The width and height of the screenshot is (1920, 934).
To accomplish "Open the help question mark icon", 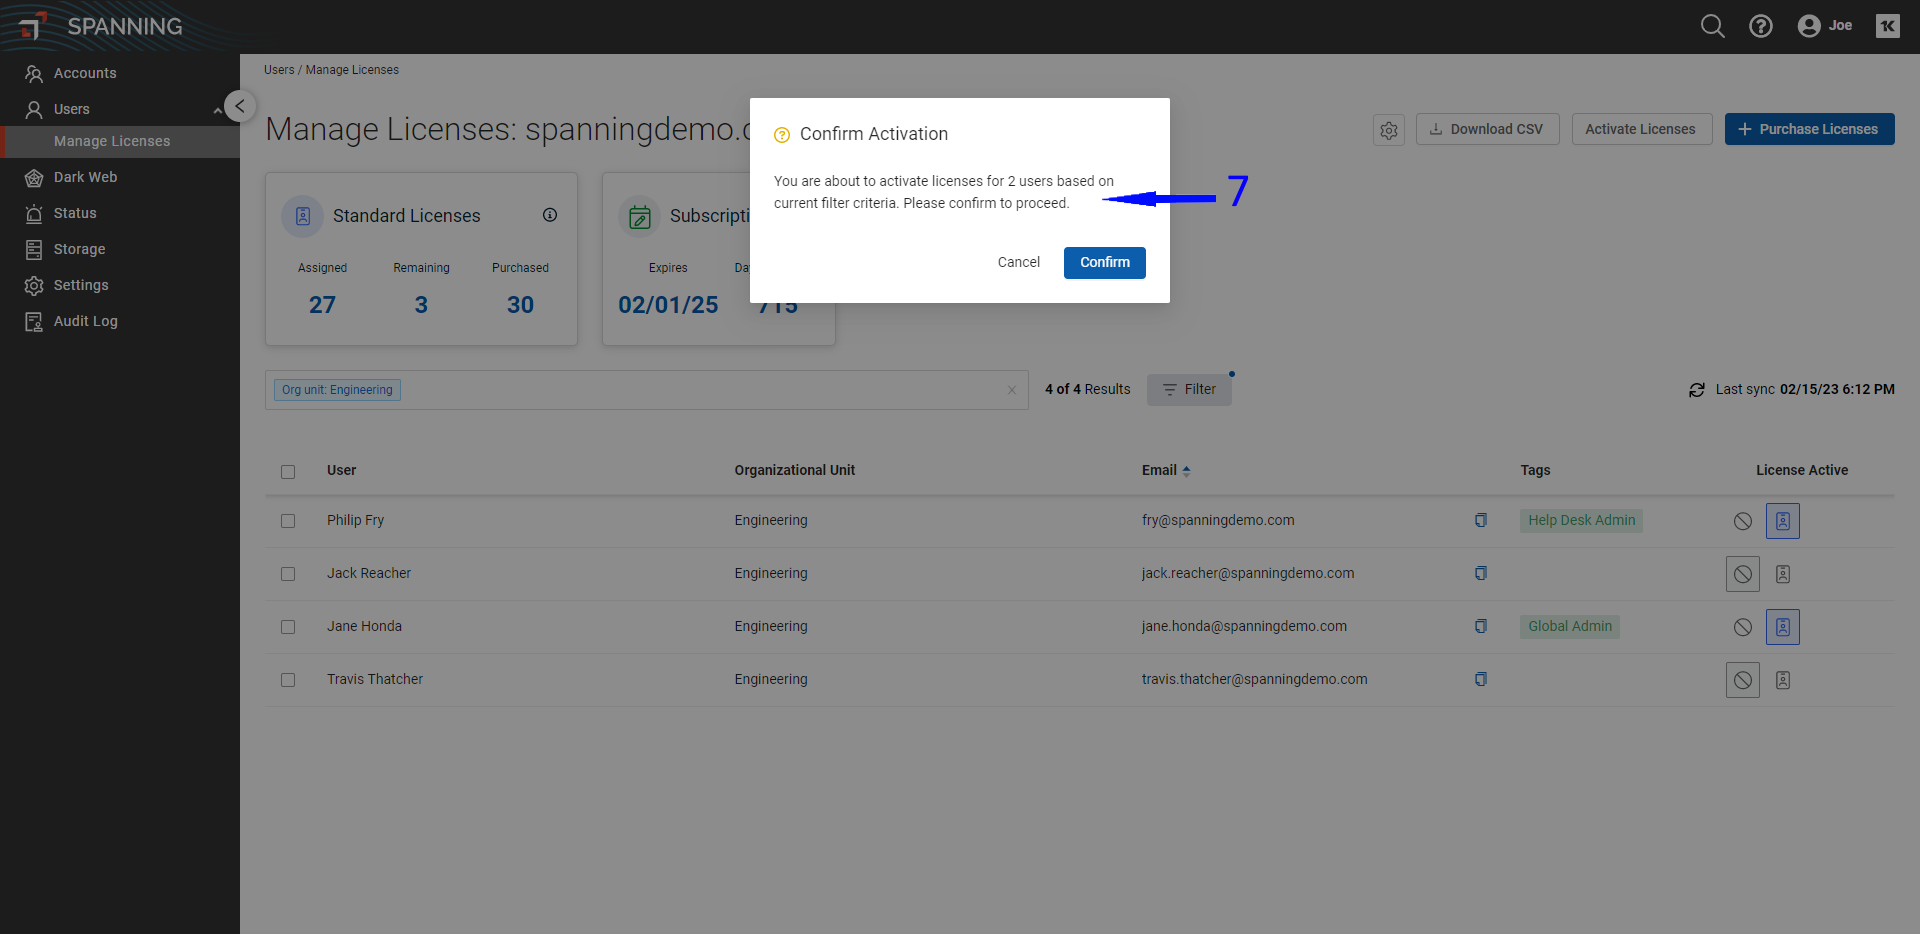I will [x=1760, y=26].
